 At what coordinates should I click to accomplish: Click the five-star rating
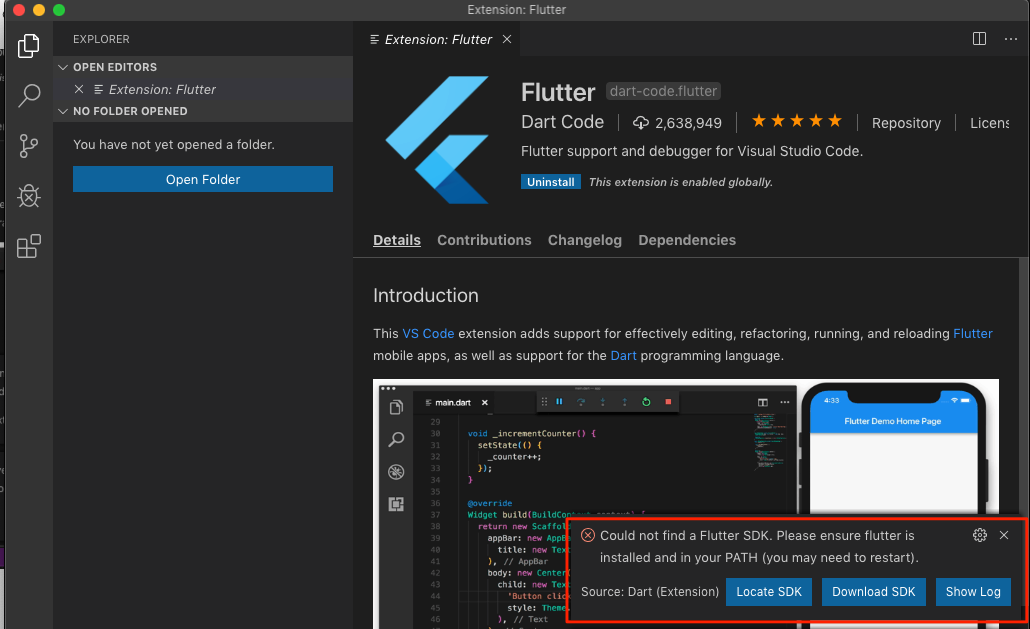point(797,121)
